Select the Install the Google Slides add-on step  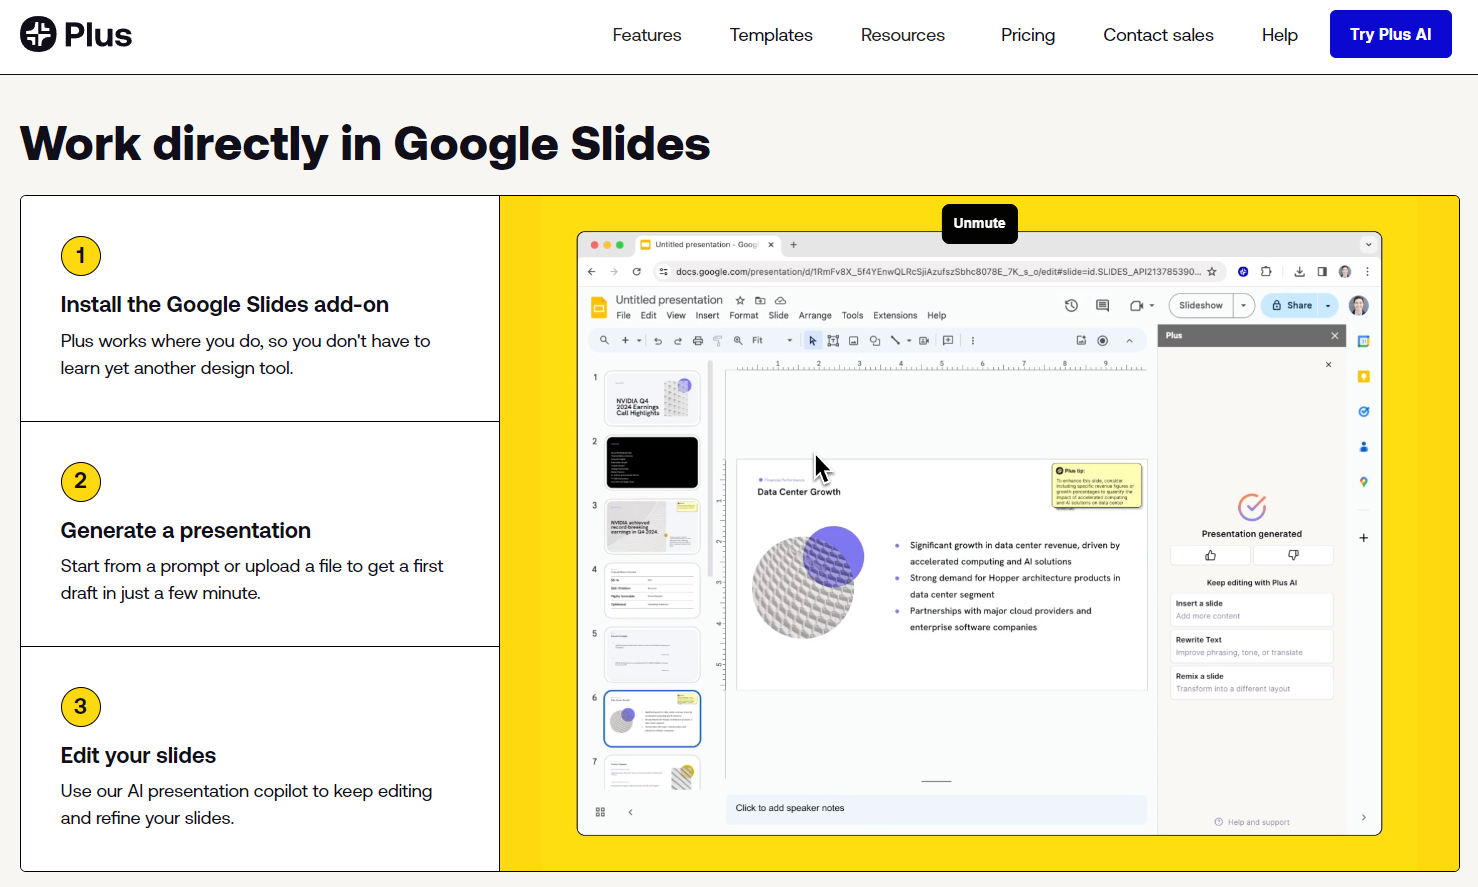(260, 309)
